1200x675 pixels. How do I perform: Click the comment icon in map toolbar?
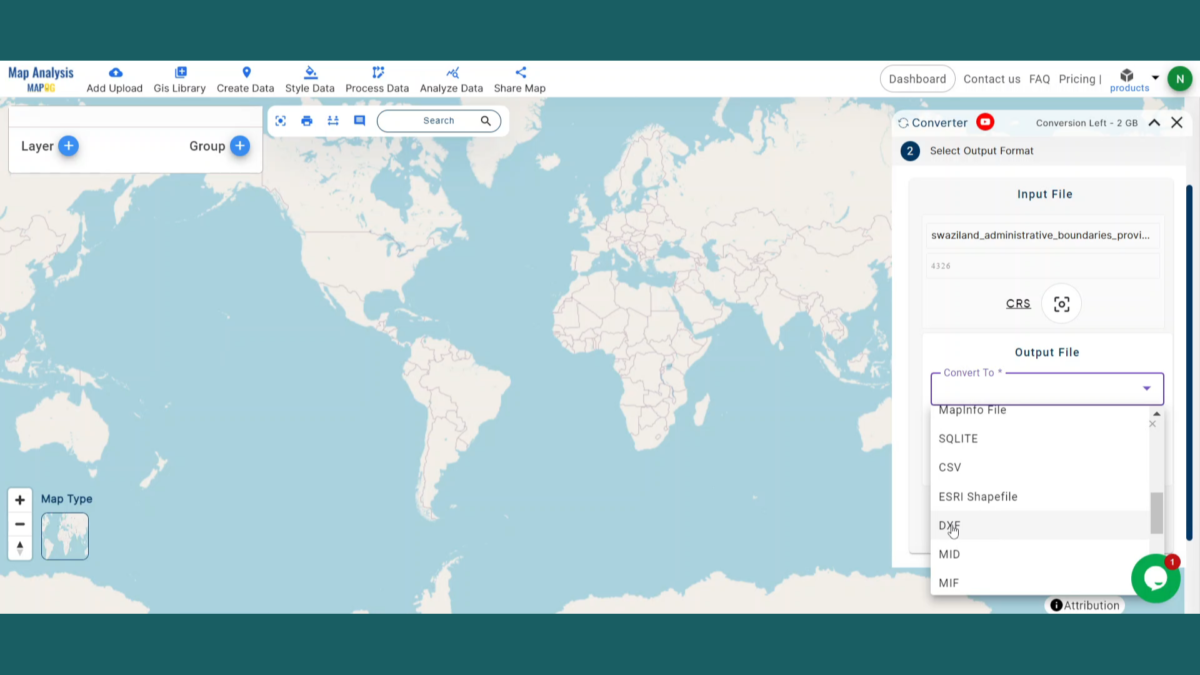(x=360, y=121)
